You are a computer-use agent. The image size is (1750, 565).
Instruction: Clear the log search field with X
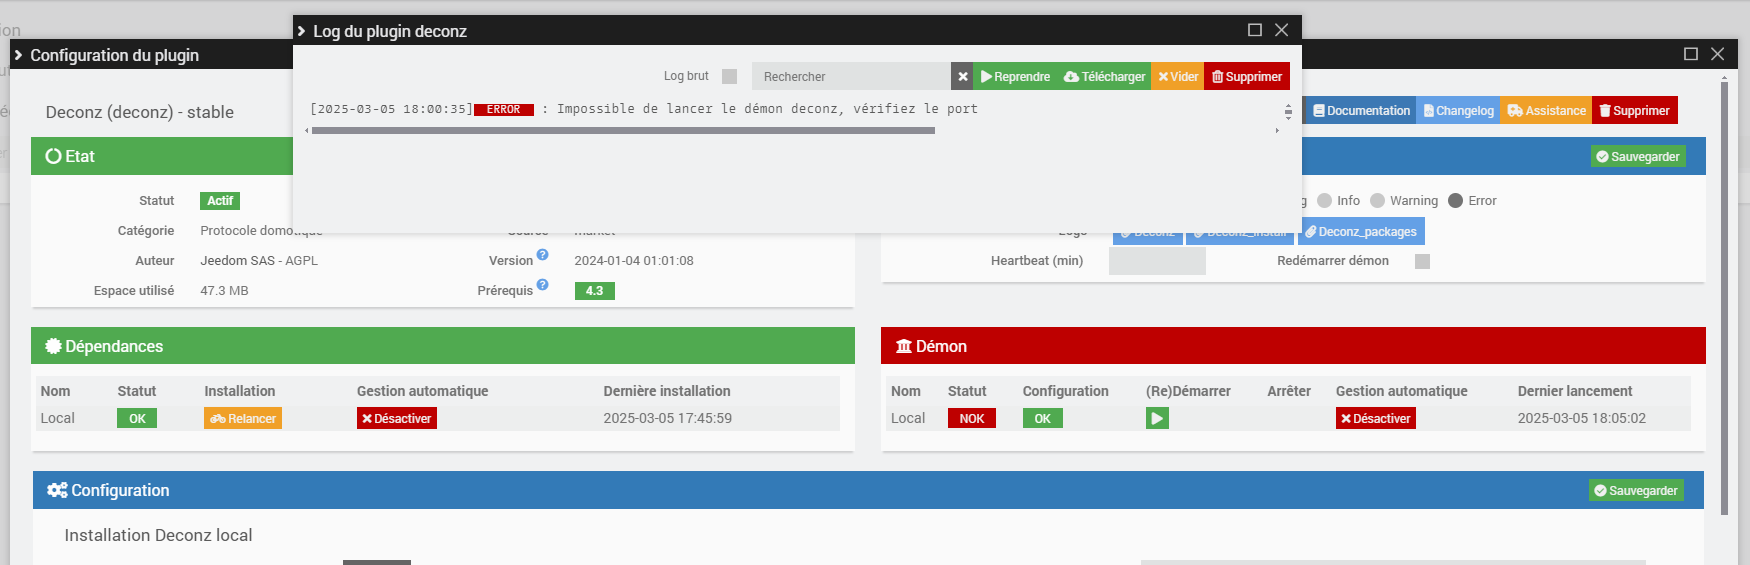962,76
